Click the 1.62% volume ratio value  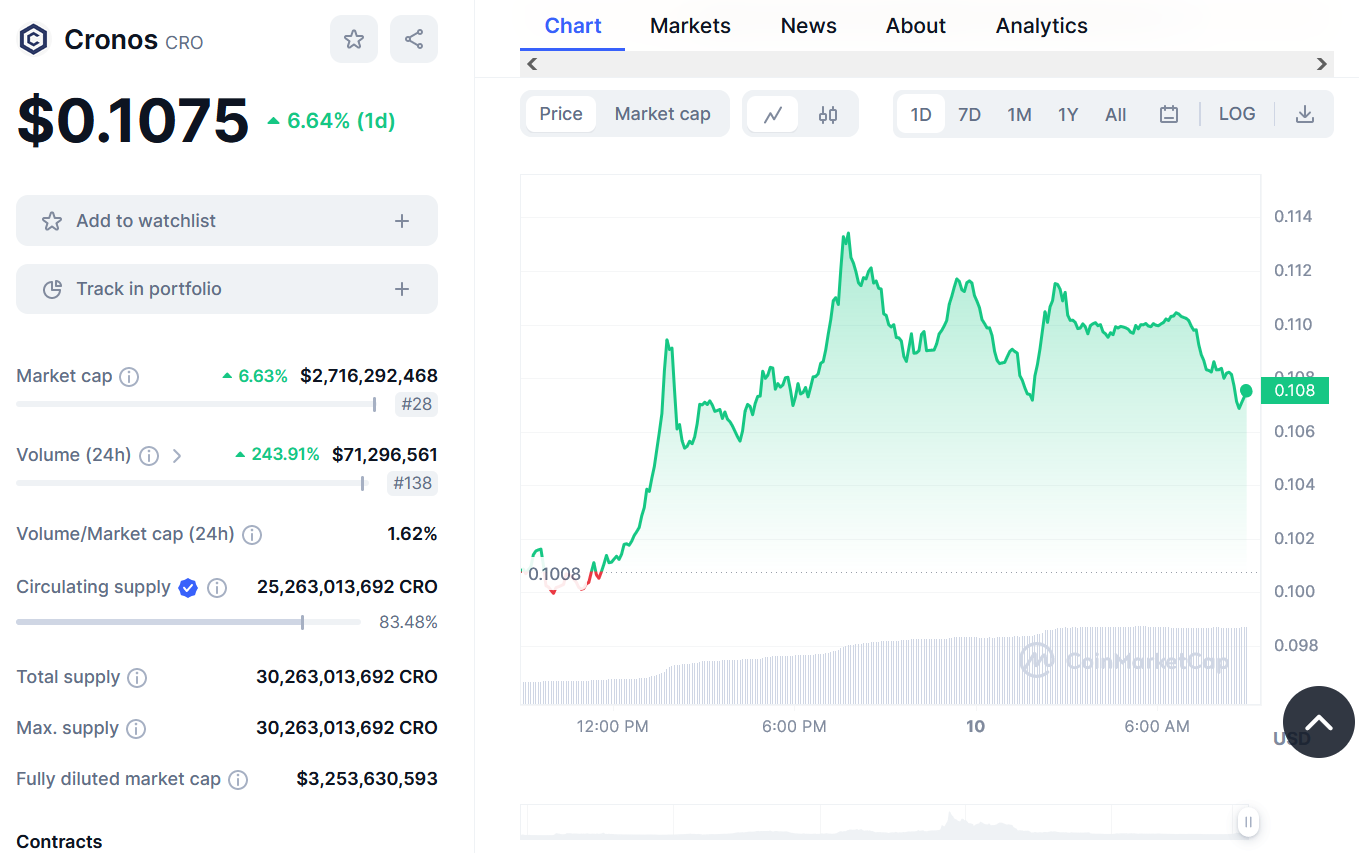413,534
